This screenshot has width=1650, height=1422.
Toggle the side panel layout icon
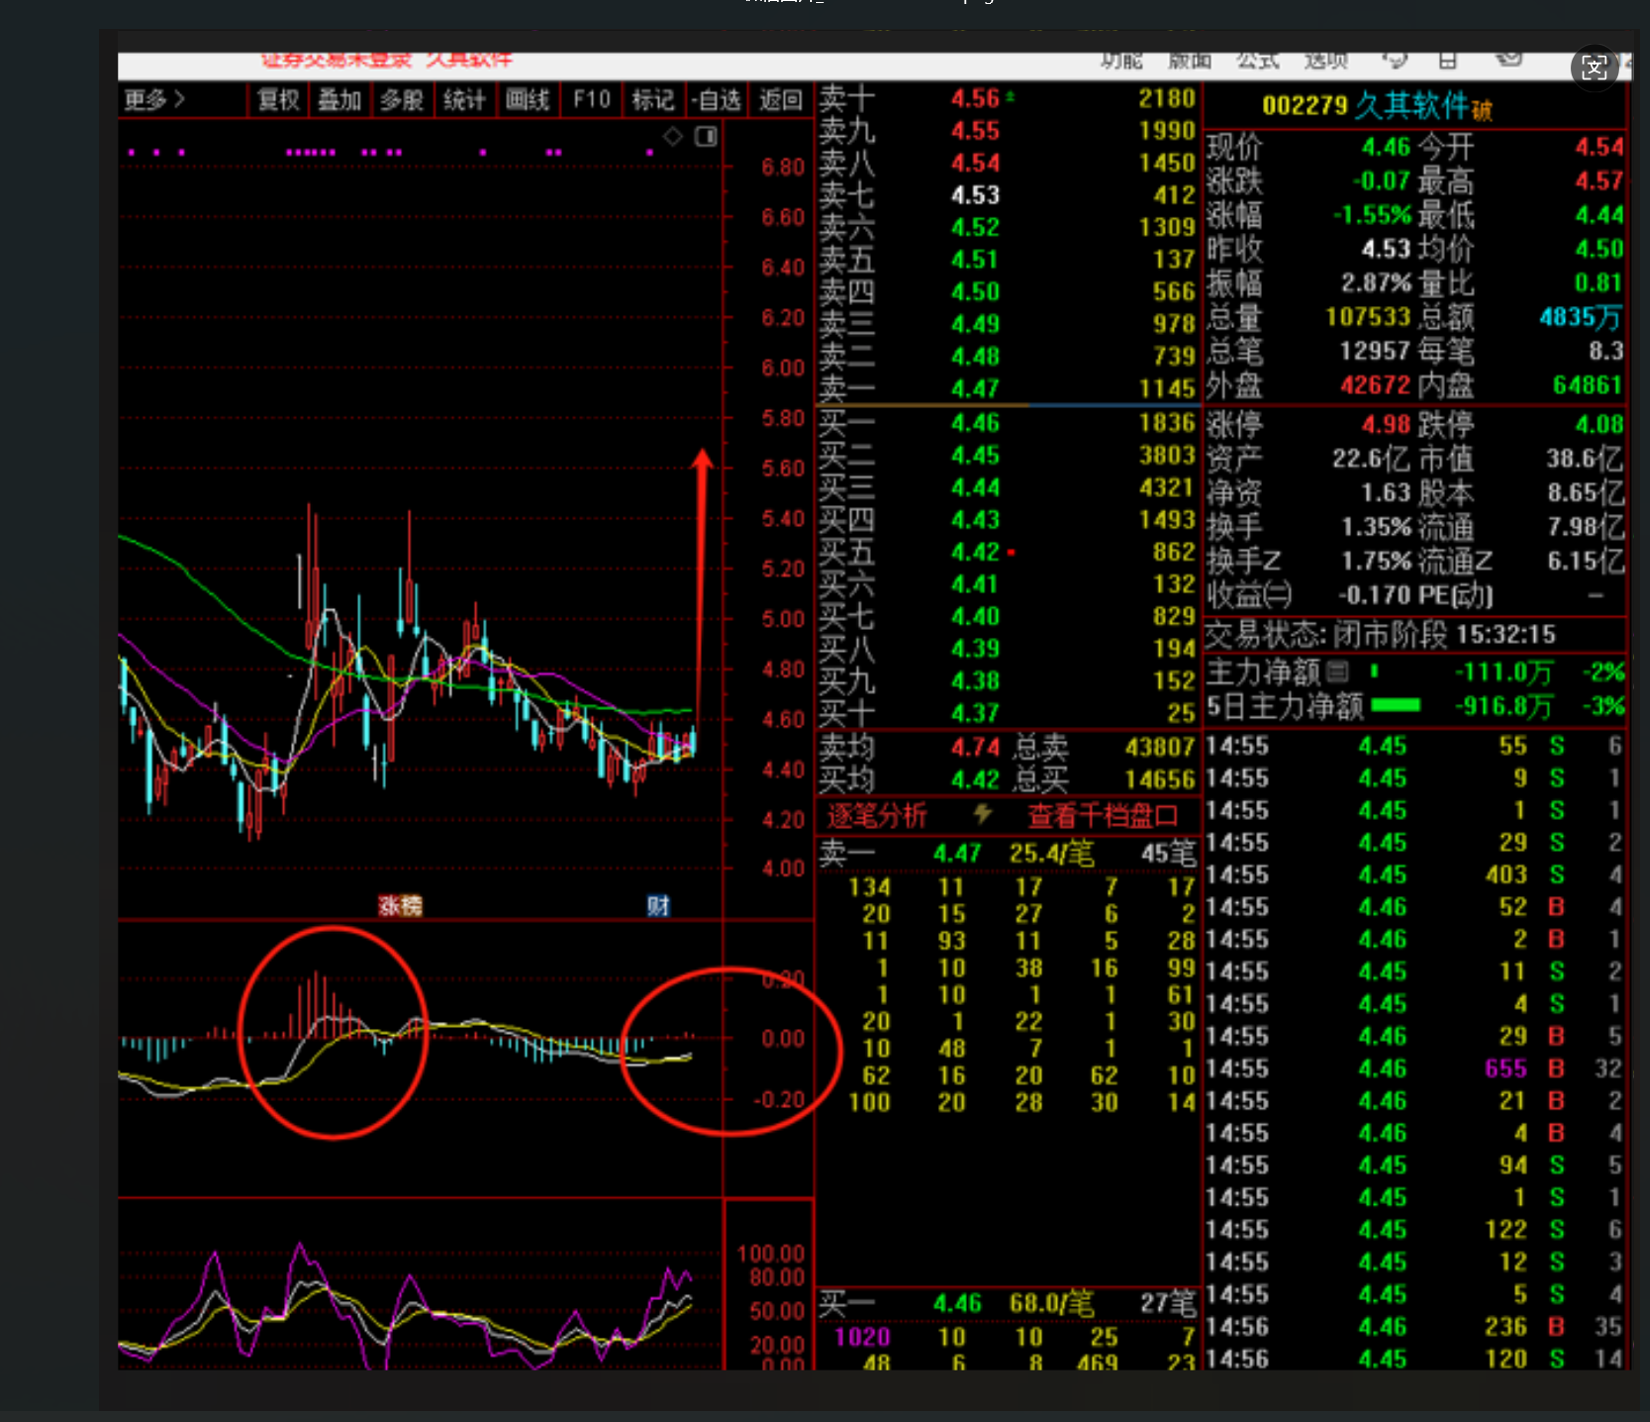[x=706, y=136]
